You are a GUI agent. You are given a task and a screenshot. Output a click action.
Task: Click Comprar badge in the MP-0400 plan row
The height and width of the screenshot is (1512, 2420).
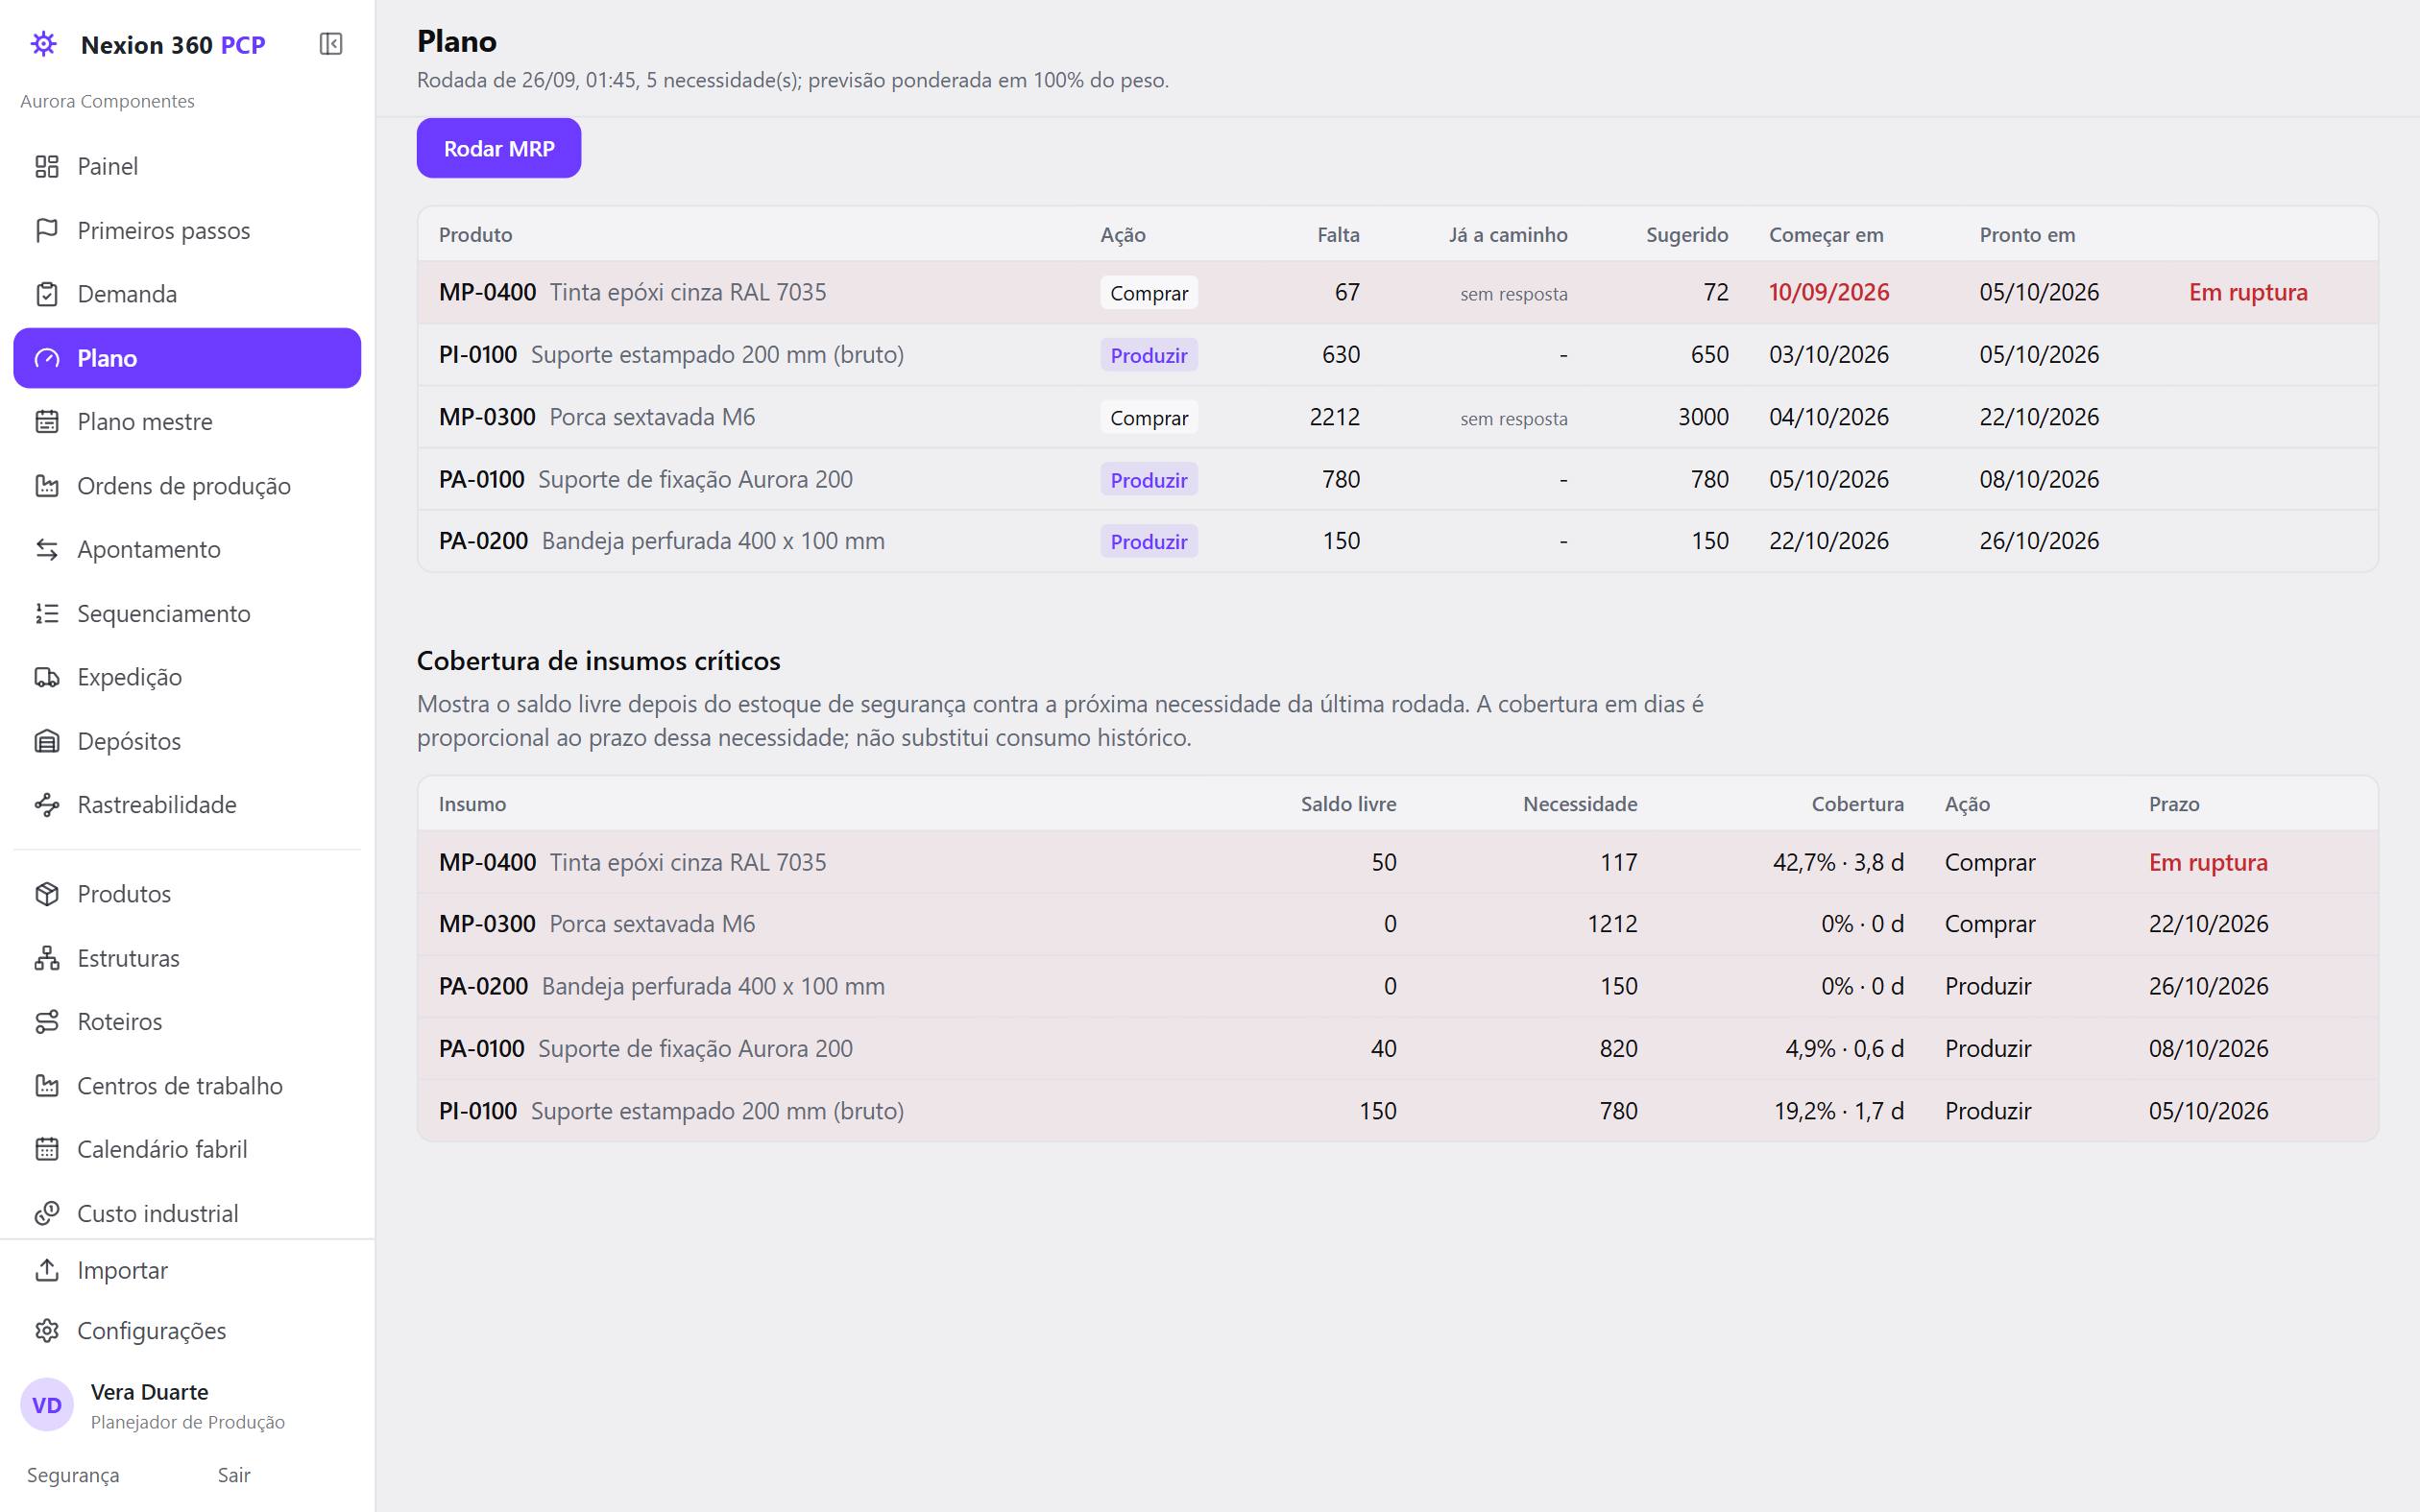coord(1149,293)
